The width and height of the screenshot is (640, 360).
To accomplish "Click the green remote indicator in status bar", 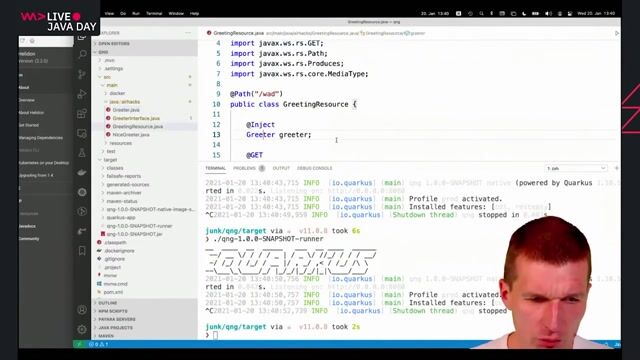I will 79,344.
